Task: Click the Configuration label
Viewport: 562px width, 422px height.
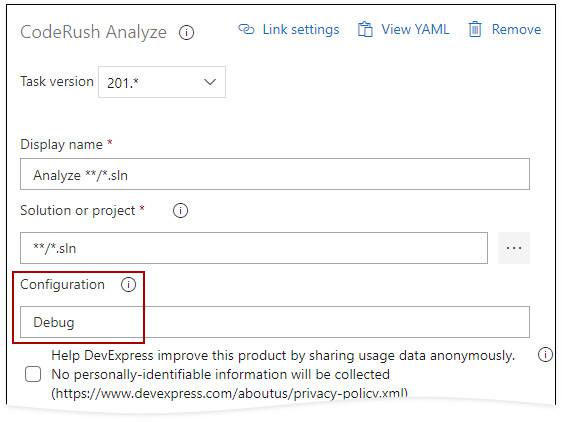Action: click(x=63, y=284)
